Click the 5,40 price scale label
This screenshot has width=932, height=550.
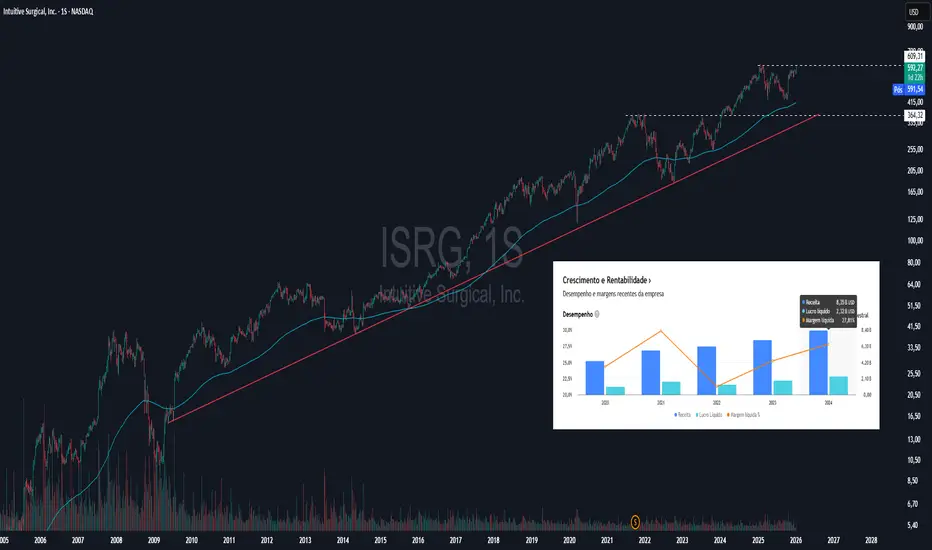tap(912, 525)
